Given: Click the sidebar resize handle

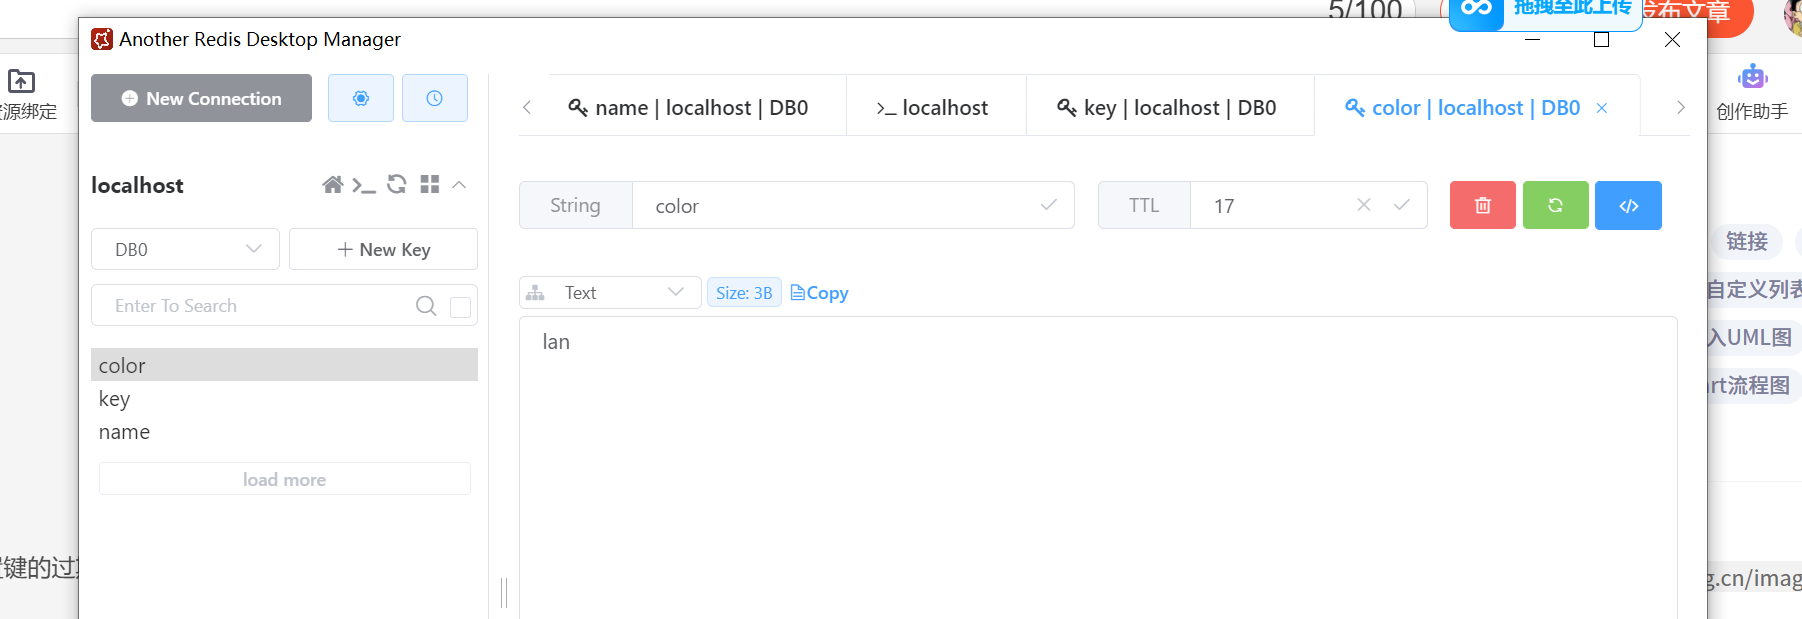Looking at the screenshot, I should tap(504, 592).
